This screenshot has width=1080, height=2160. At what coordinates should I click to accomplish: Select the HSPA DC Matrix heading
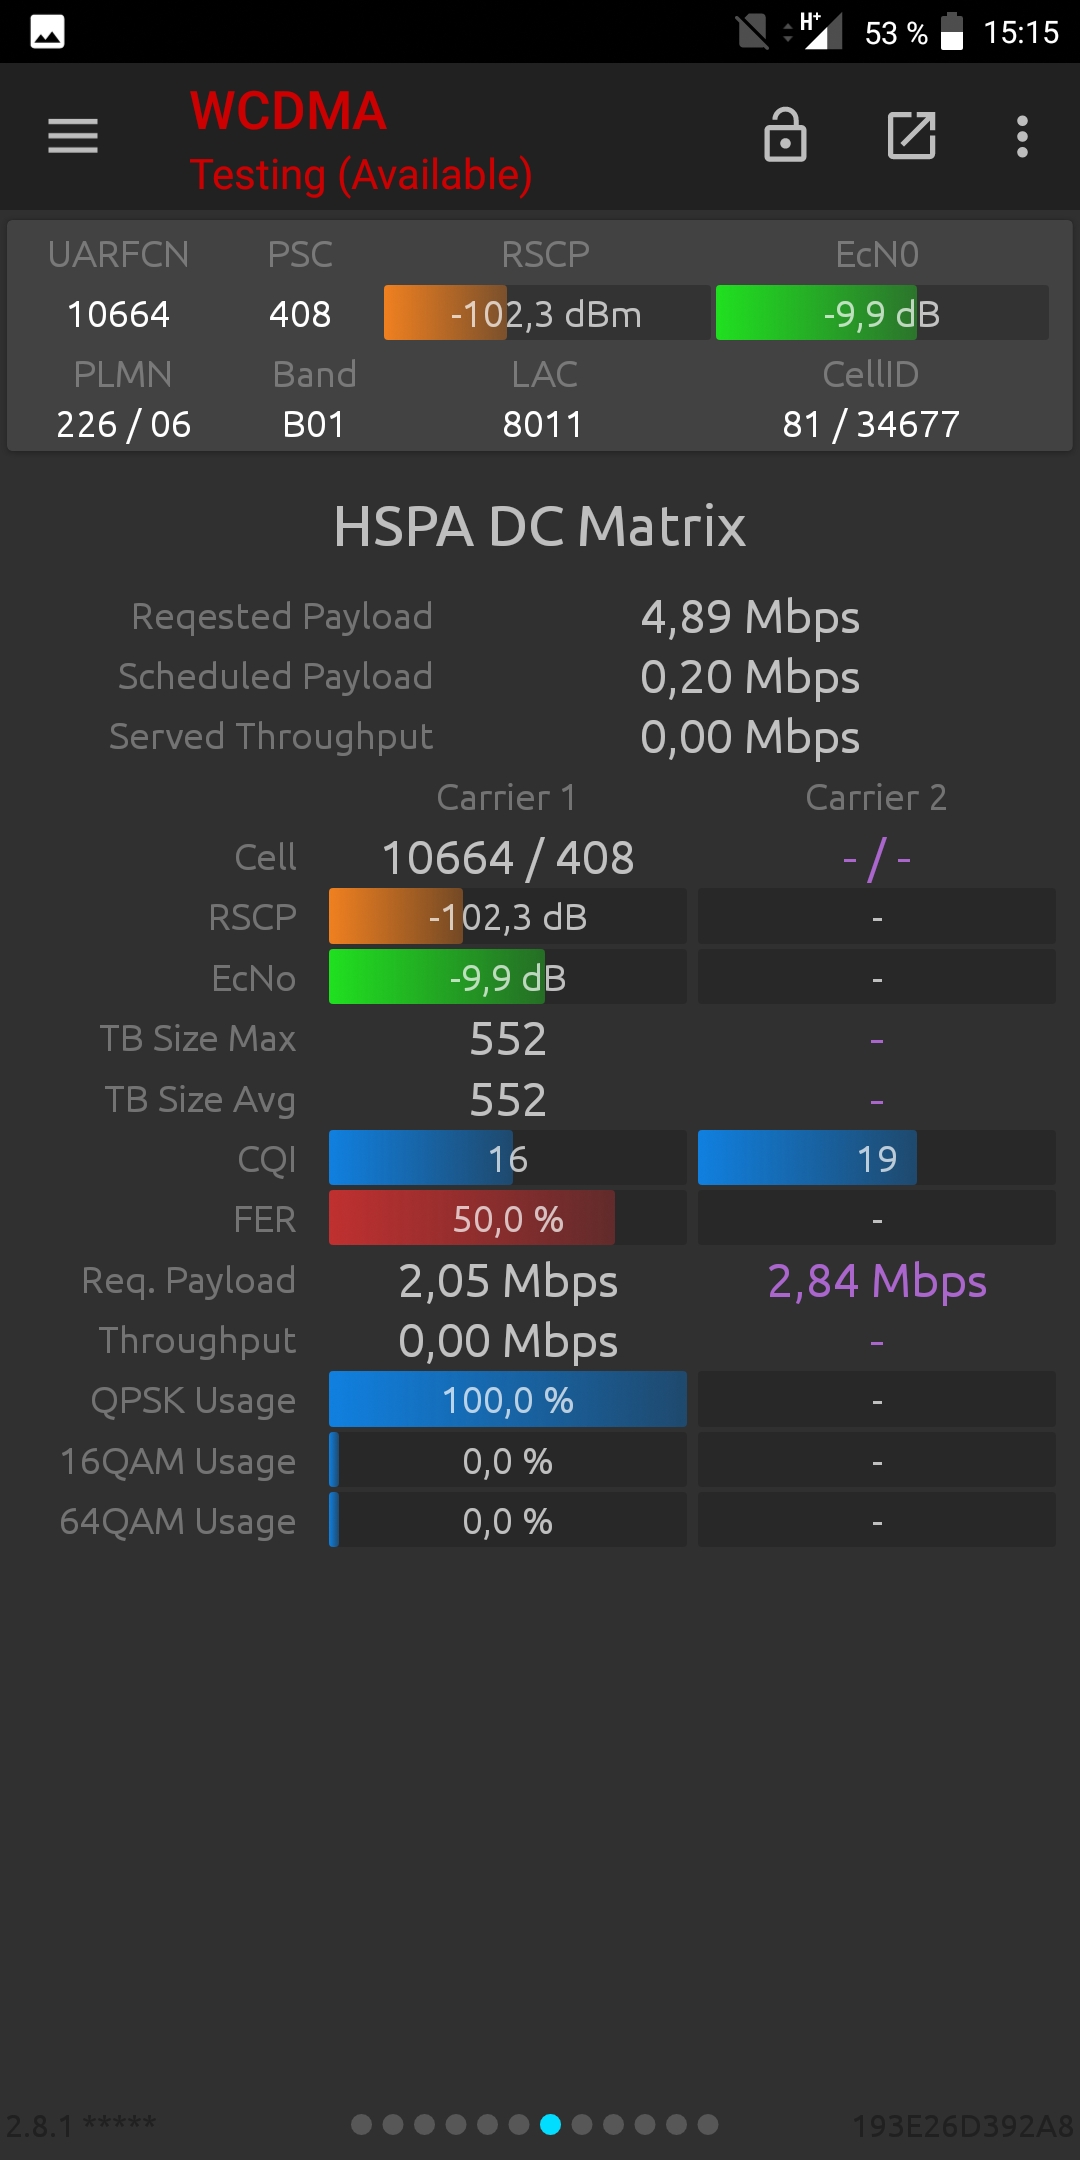pos(540,526)
